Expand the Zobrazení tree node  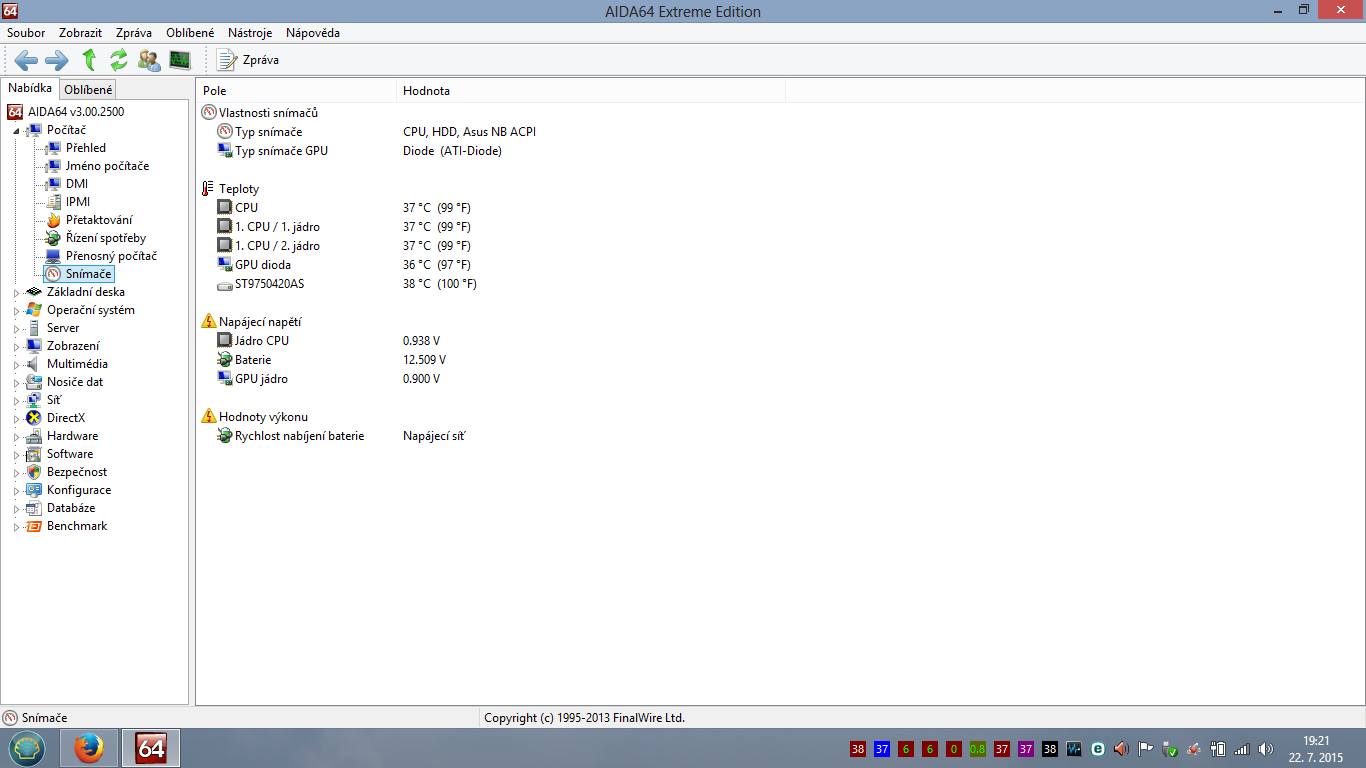pos(16,347)
